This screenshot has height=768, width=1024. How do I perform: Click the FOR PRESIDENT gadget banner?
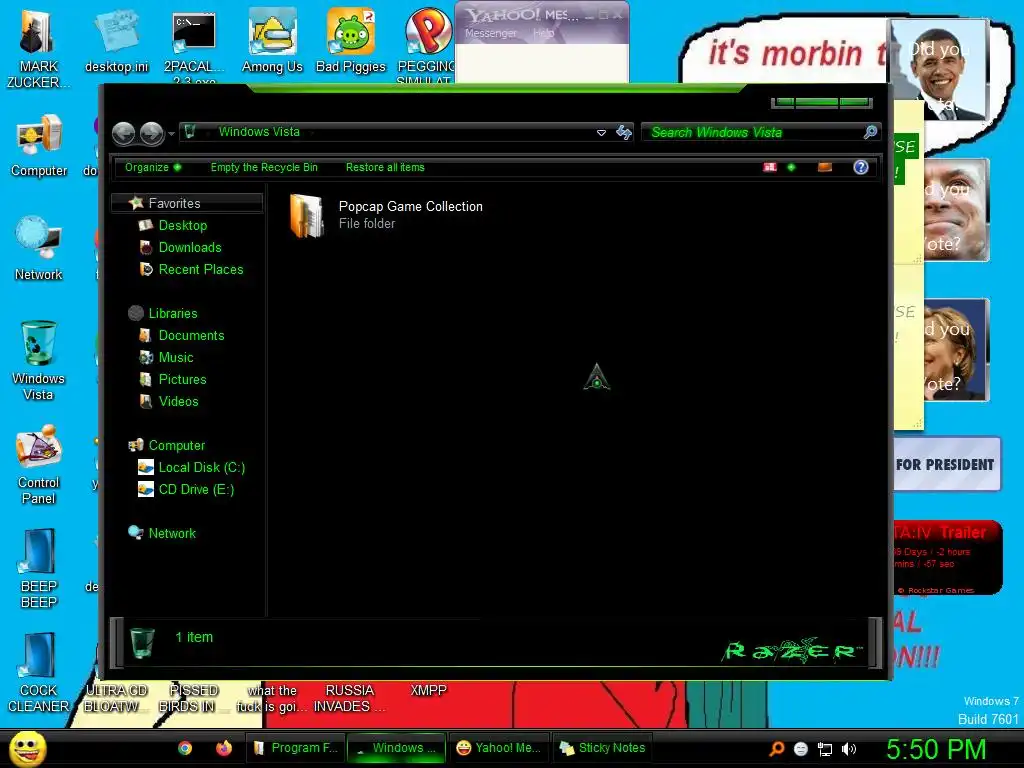[x=945, y=464]
